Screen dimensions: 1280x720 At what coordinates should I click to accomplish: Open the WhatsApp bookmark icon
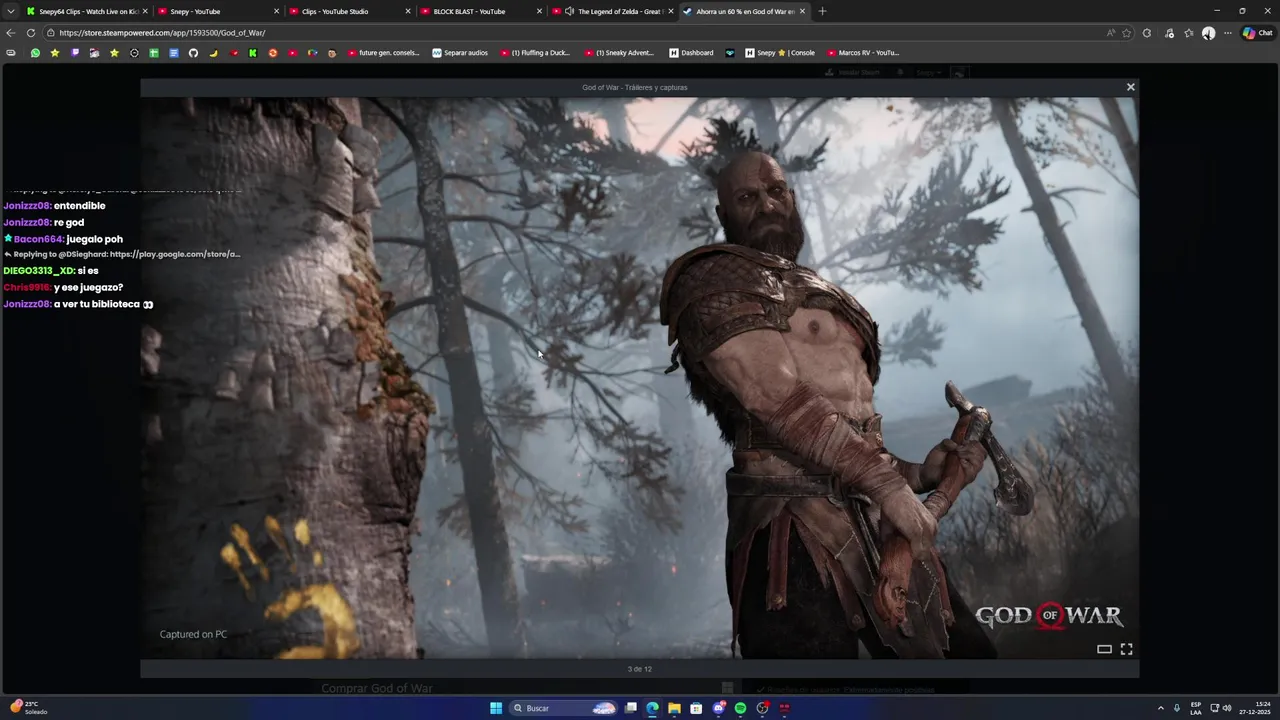[x=35, y=53]
